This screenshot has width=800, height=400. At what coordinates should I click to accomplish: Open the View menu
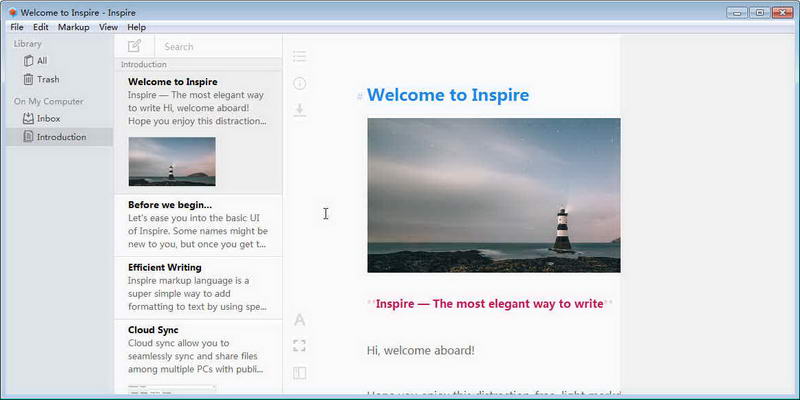tap(108, 27)
